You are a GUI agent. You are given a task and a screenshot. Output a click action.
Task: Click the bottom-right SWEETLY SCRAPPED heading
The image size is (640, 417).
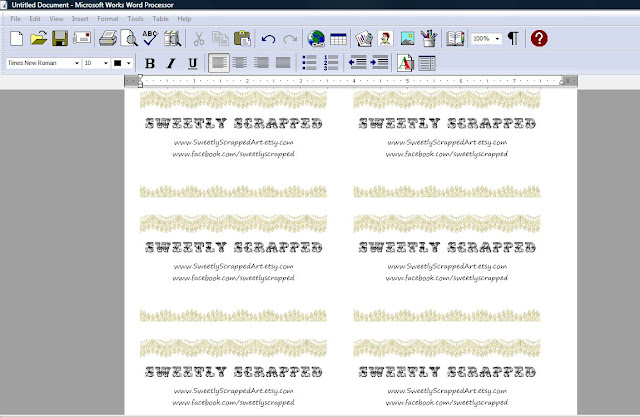coord(447,372)
